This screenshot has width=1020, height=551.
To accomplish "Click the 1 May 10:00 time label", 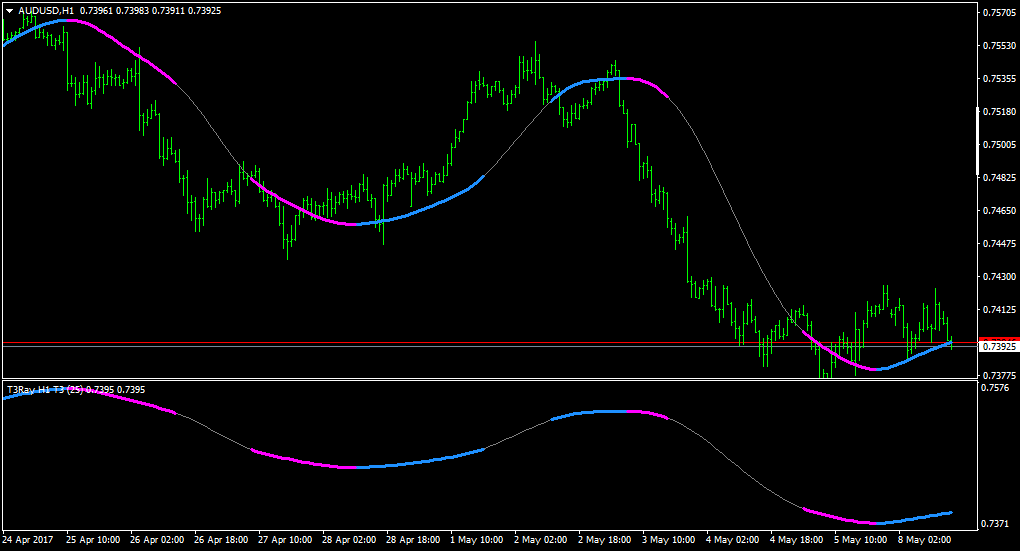I will click(x=477, y=540).
